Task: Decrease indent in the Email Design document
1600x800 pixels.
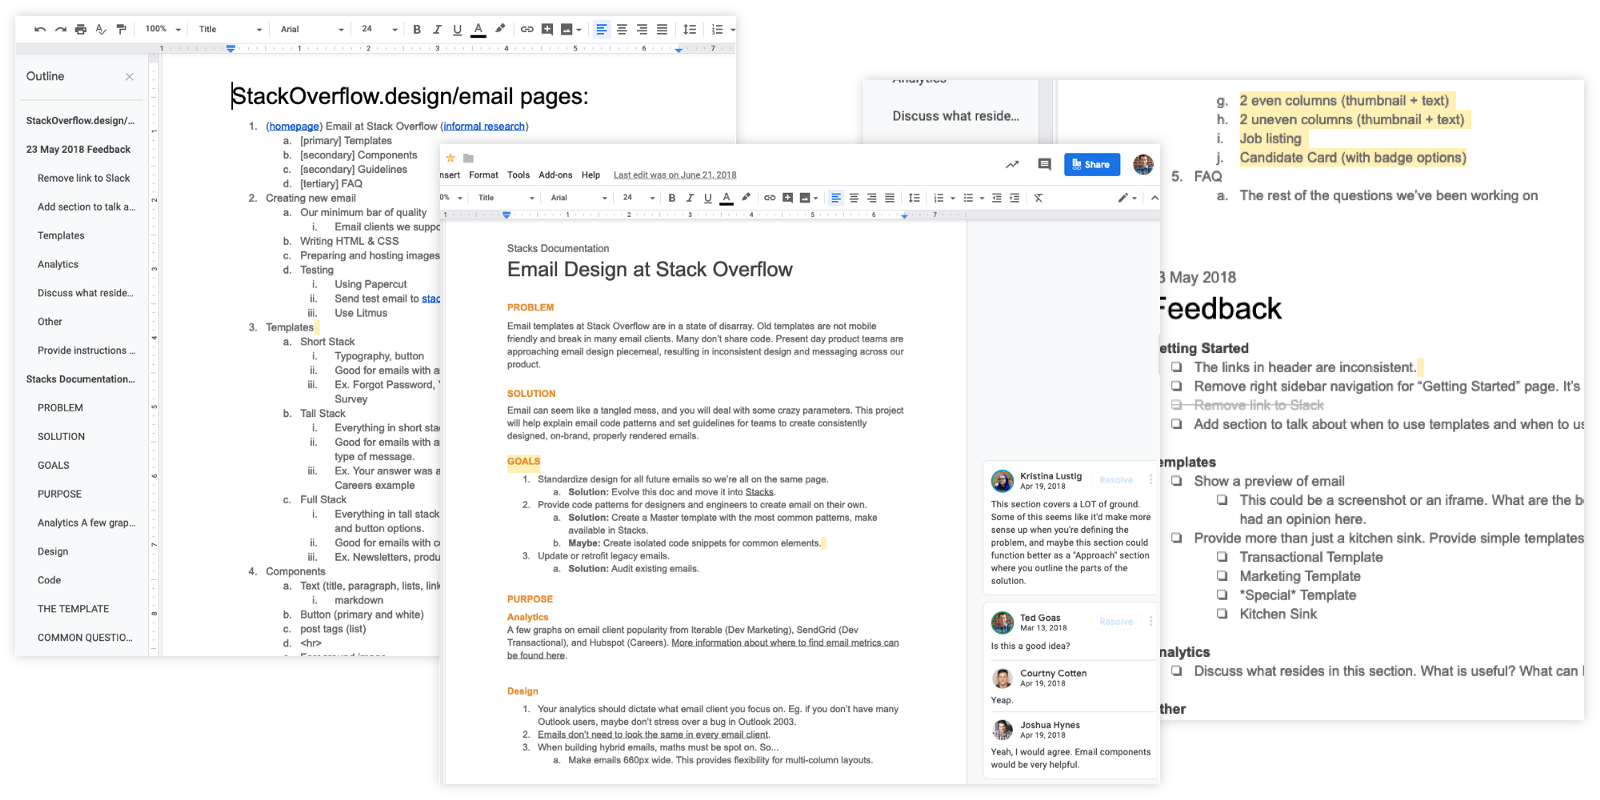Action: pos(997,198)
